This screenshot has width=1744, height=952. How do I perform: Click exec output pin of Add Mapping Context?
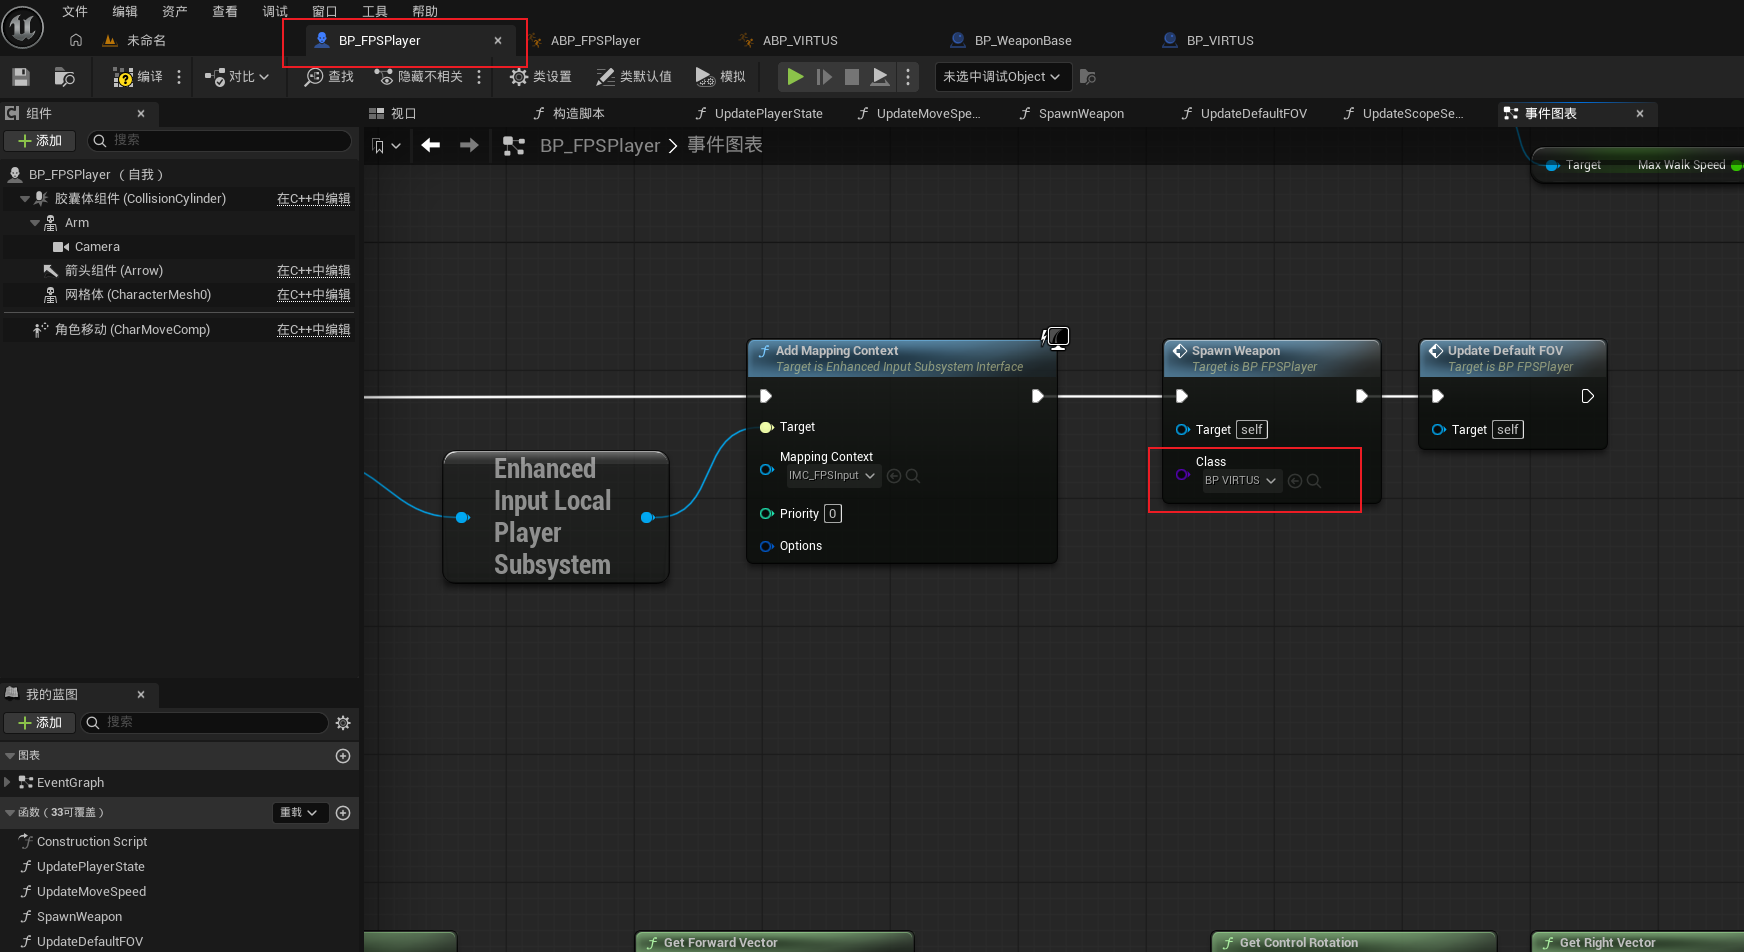click(x=1038, y=396)
